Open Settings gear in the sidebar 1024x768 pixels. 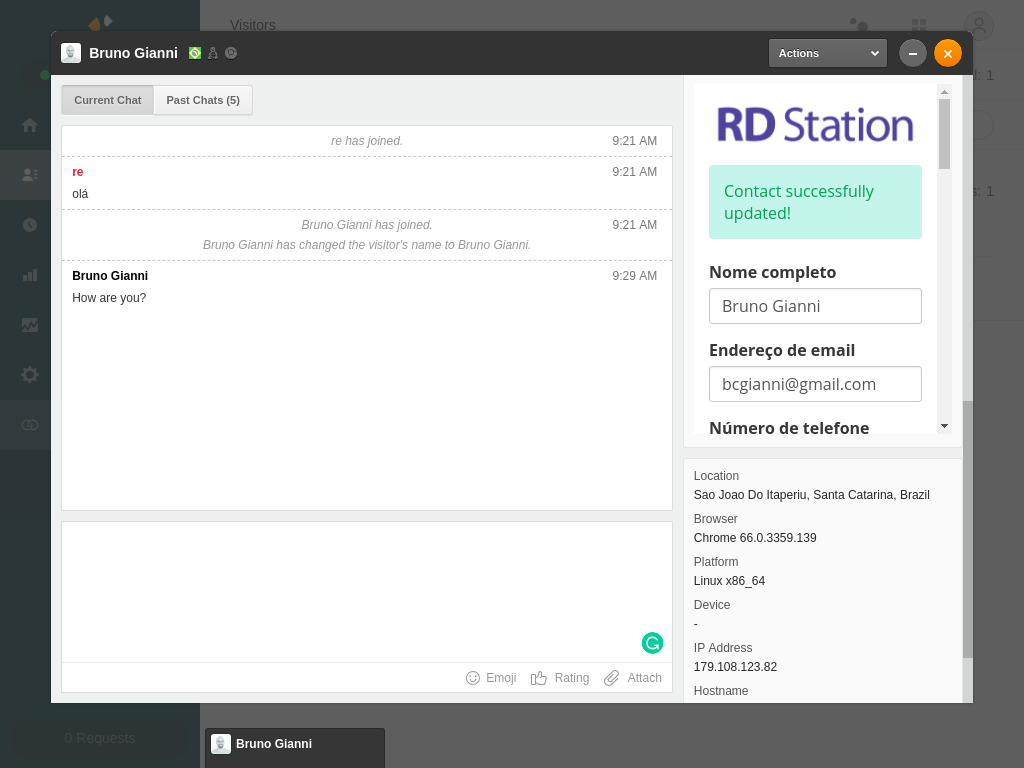[x=30, y=375]
